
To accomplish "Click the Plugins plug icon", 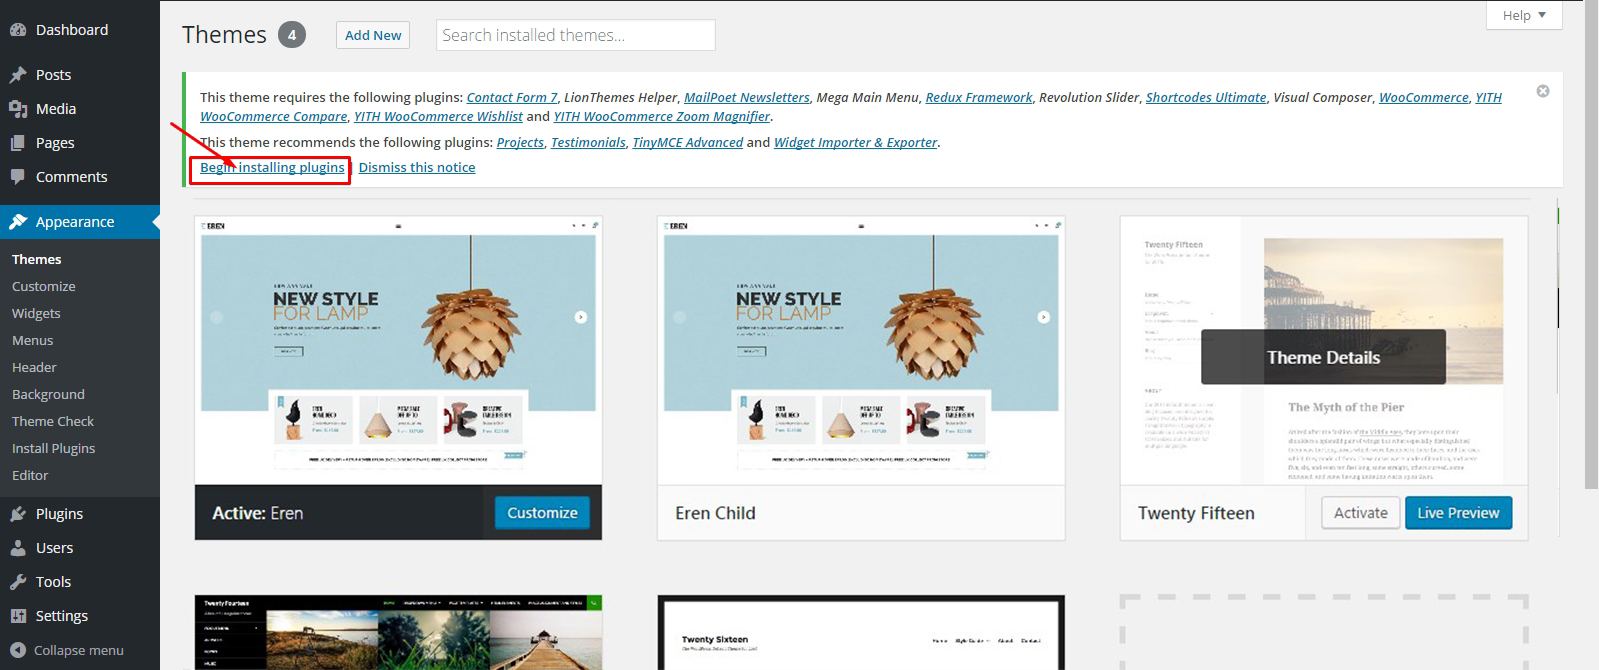I will click(18, 514).
